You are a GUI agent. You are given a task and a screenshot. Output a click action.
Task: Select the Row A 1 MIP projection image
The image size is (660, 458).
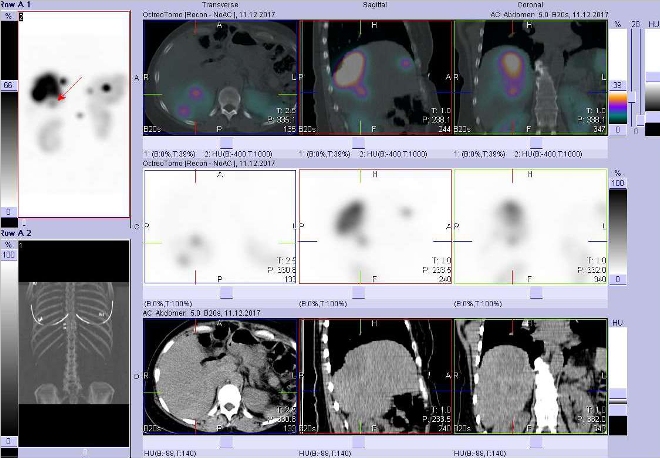click(74, 115)
